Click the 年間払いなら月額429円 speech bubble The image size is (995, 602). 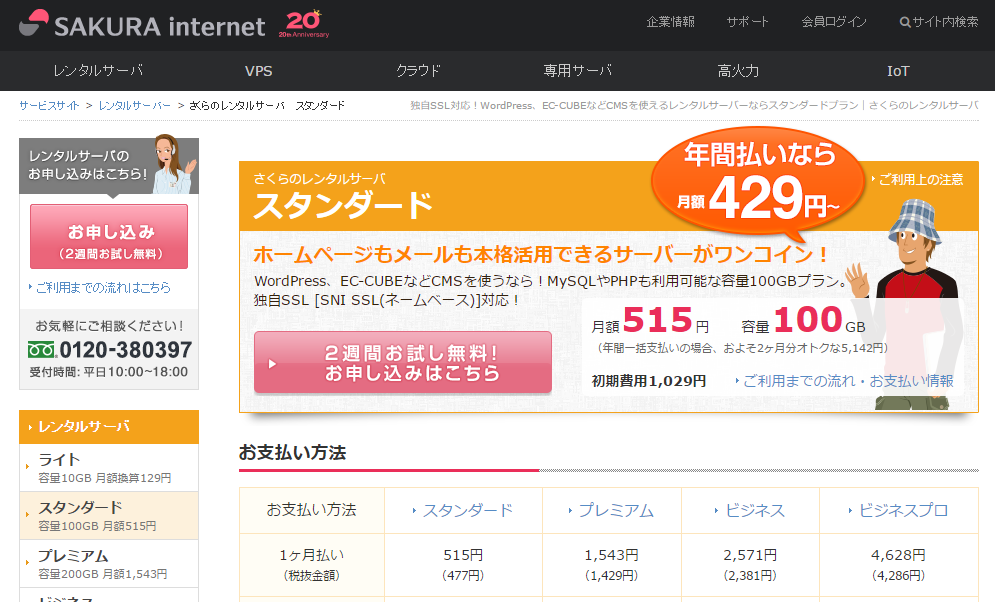tap(758, 184)
